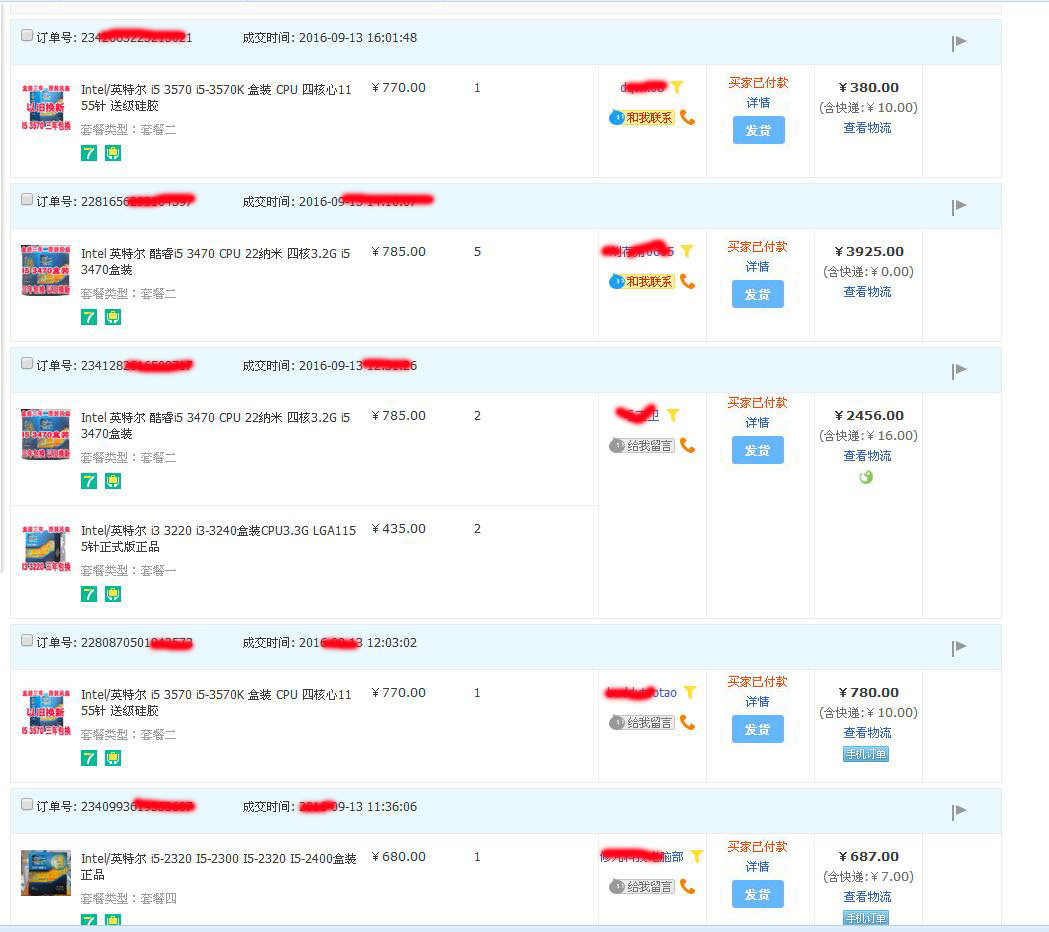Click the phone icon in the ¥780.00 order
The image size is (1049, 932).
687,723
